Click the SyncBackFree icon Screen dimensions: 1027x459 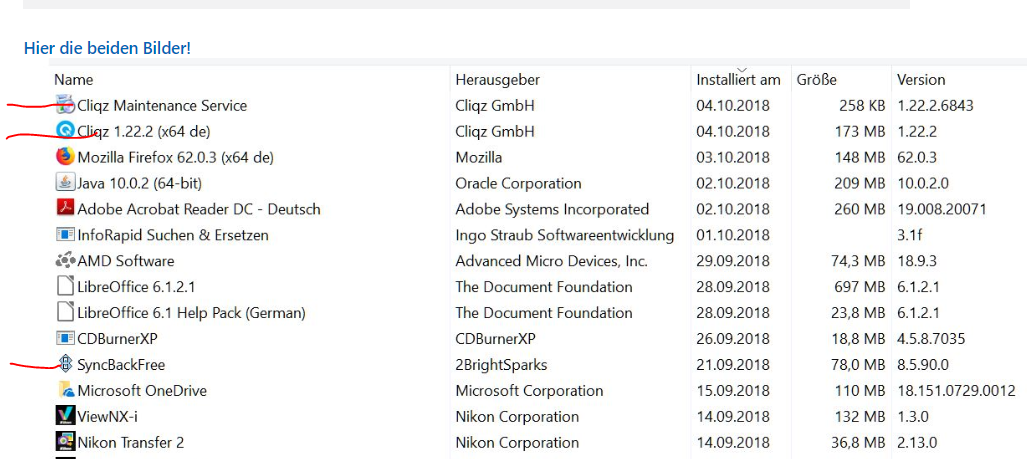click(x=65, y=364)
